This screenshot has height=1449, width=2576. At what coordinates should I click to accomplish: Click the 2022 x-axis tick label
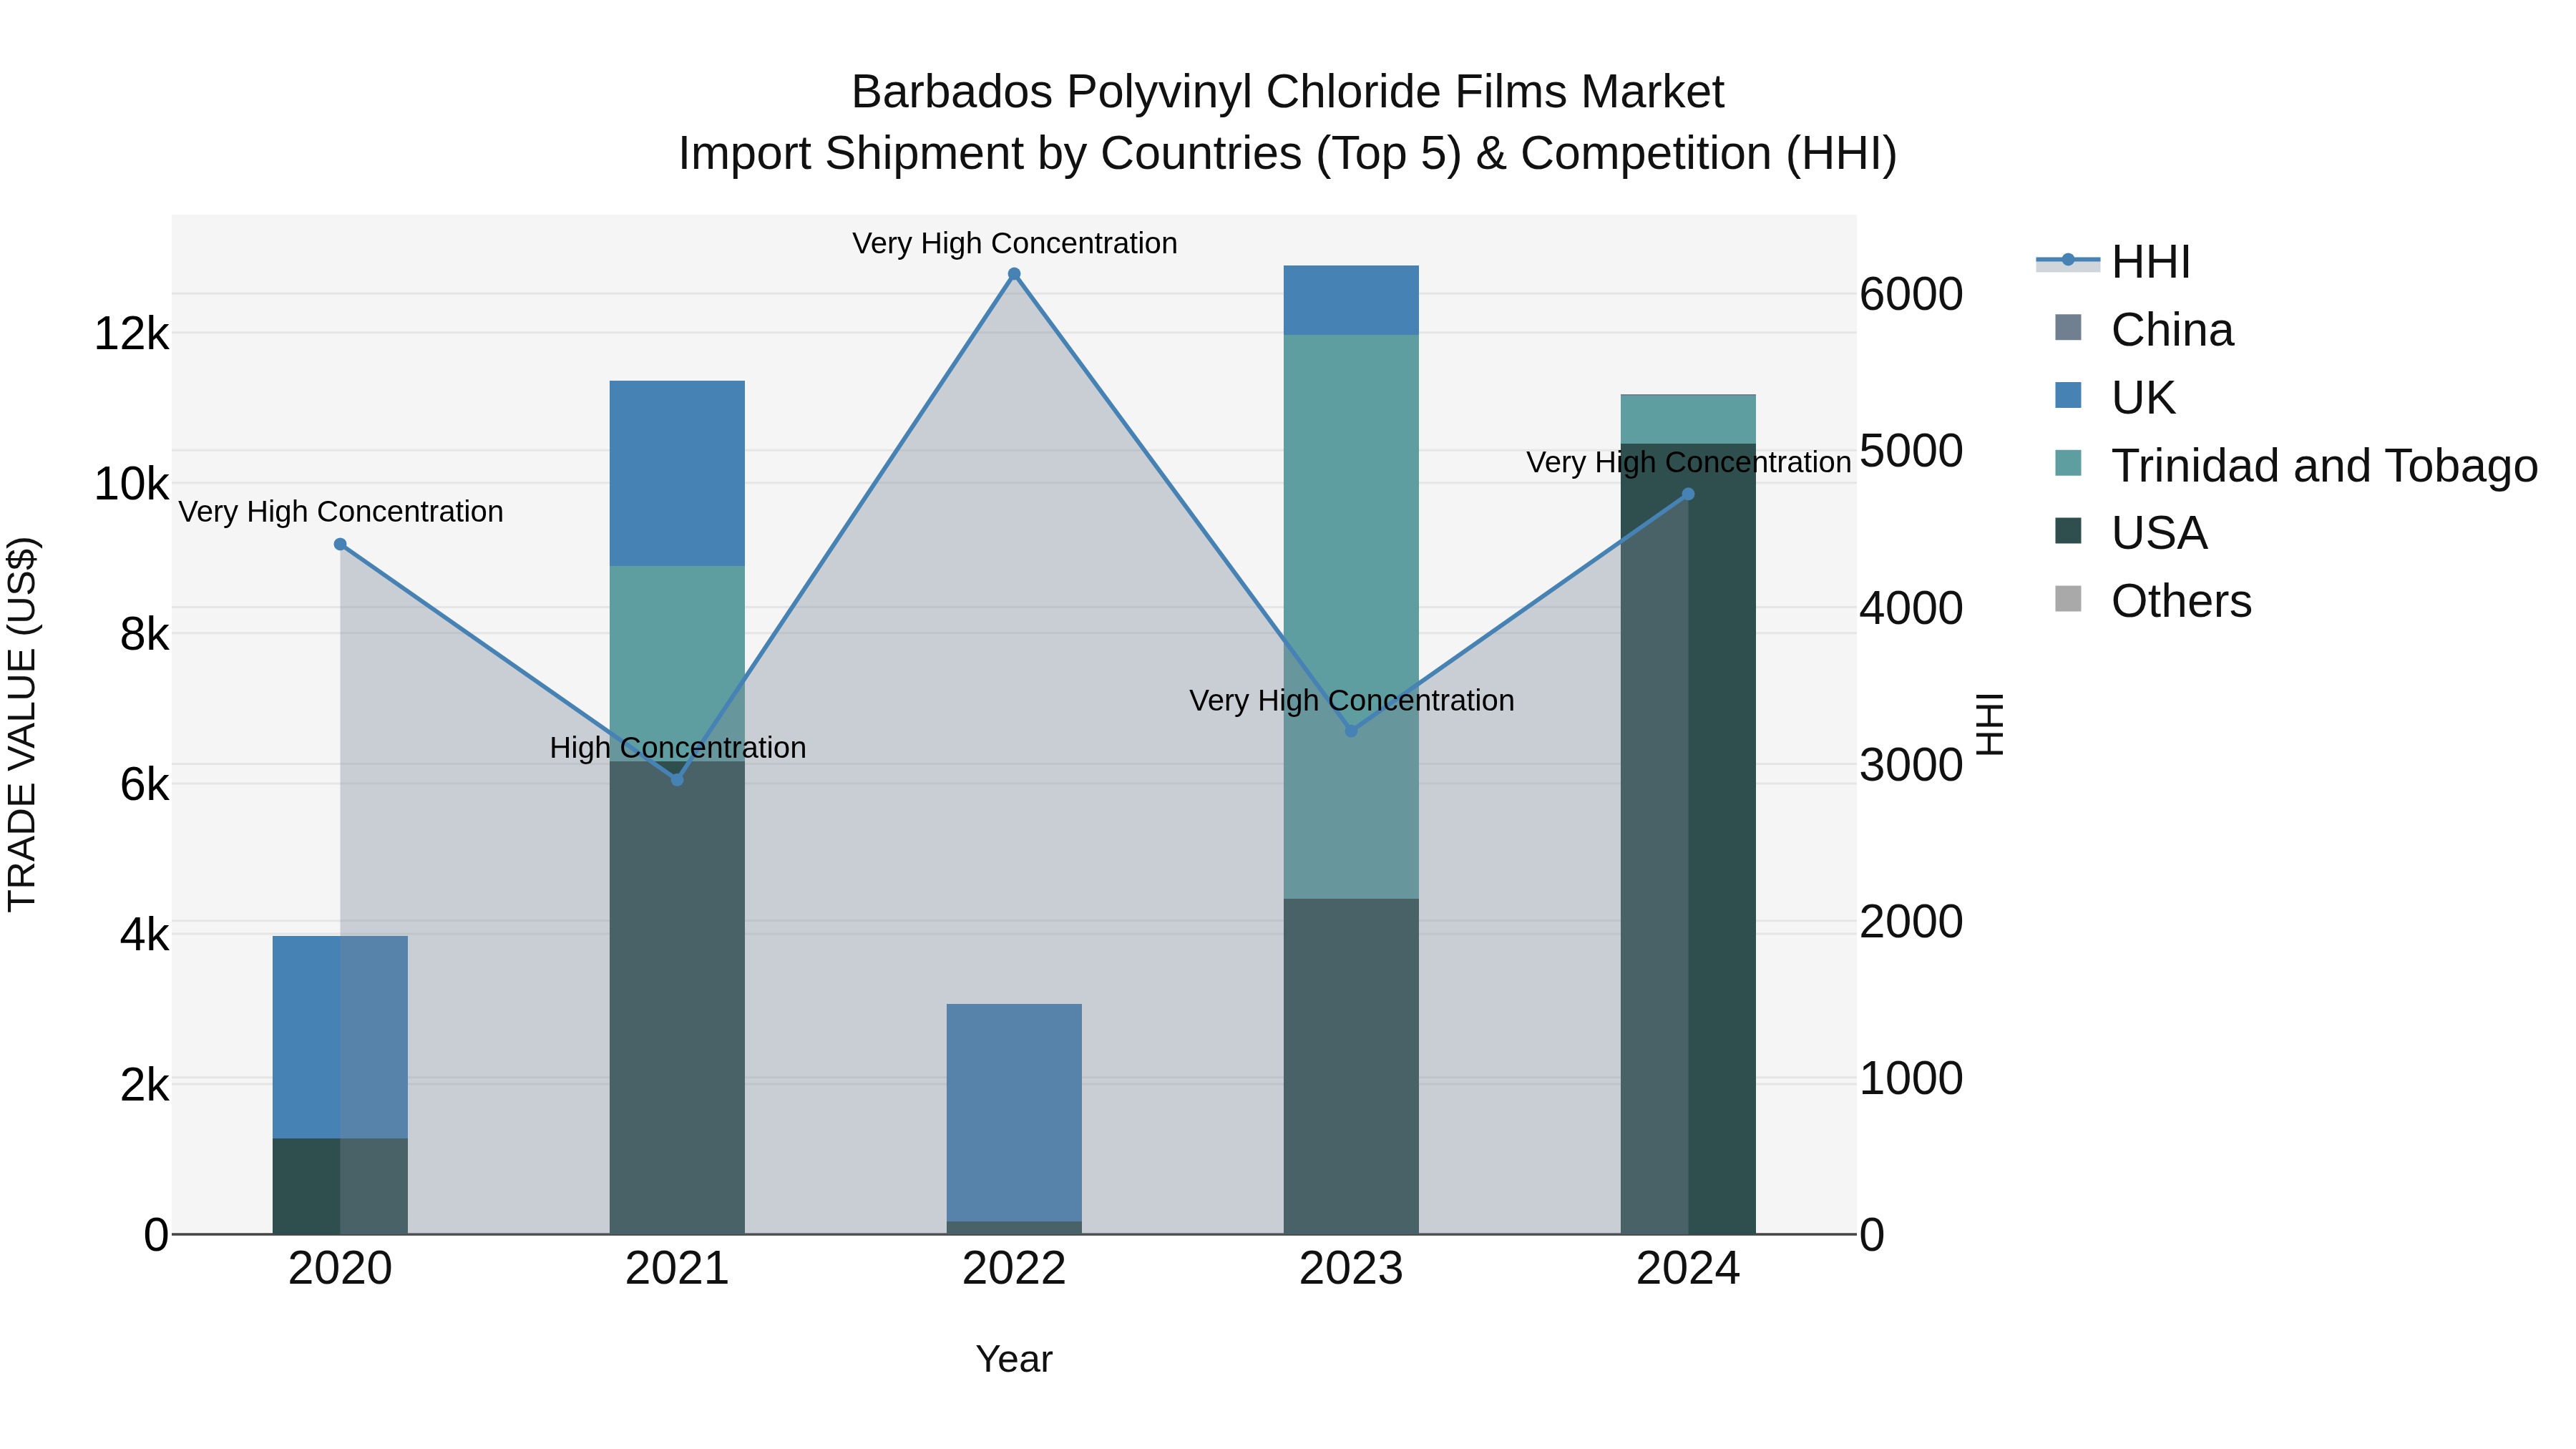tap(1014, 1269)
